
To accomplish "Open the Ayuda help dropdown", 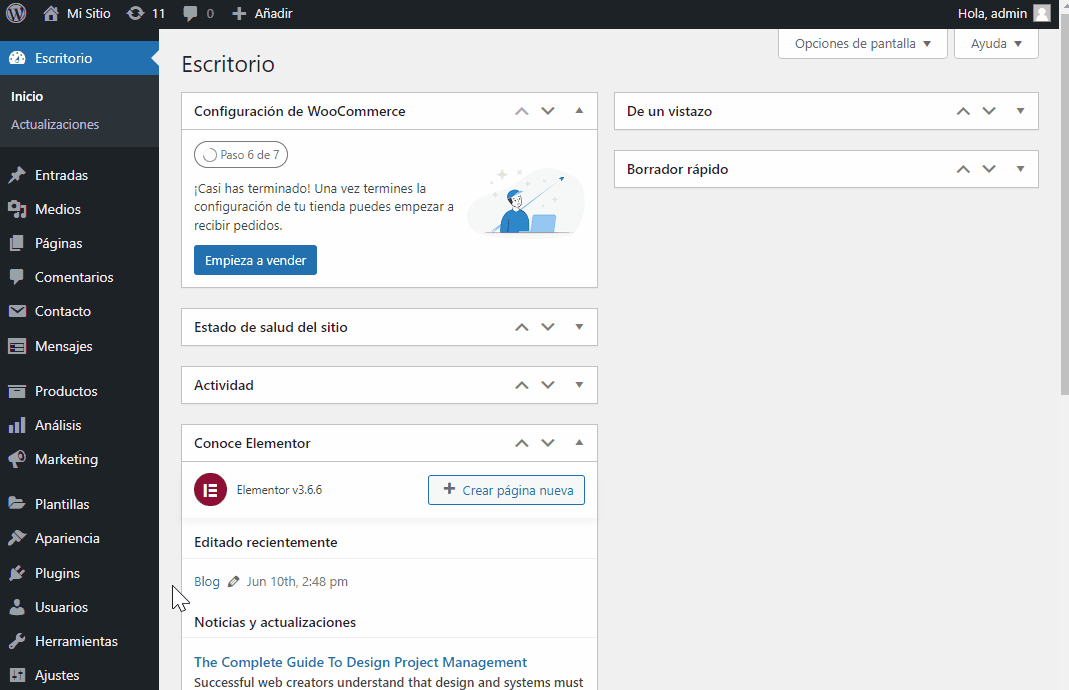I will point(996,44).
